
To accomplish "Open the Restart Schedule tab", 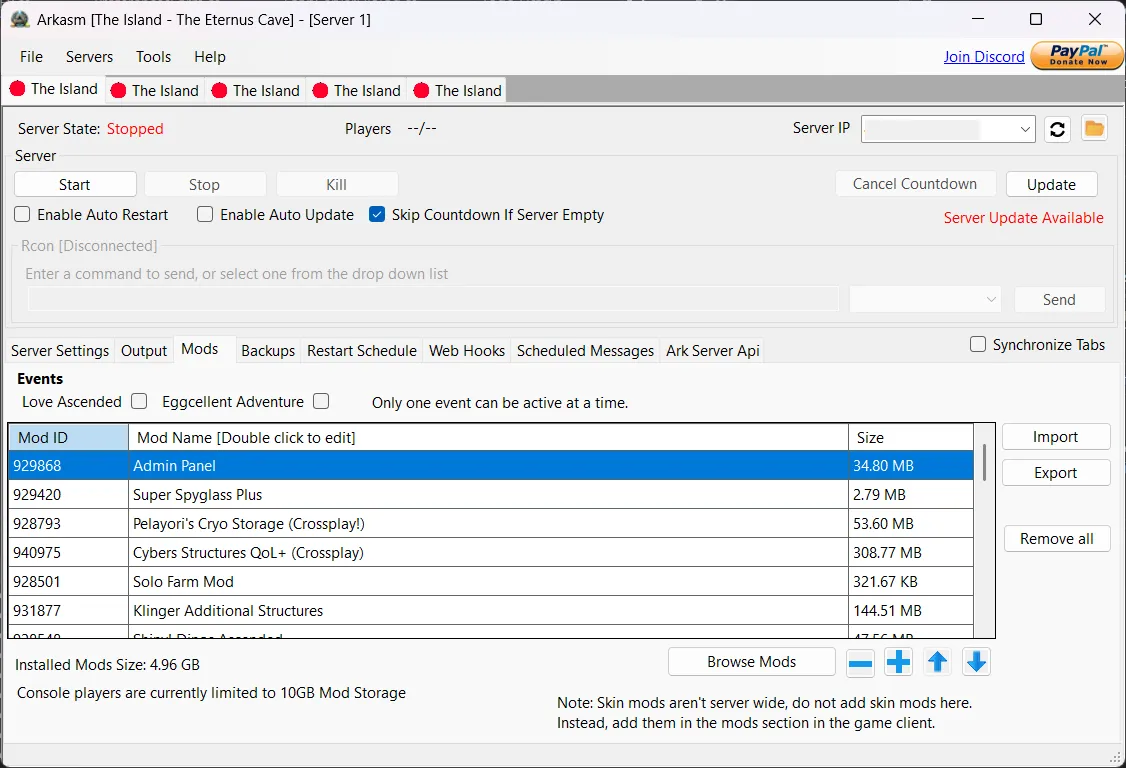I will click(362, 351).
